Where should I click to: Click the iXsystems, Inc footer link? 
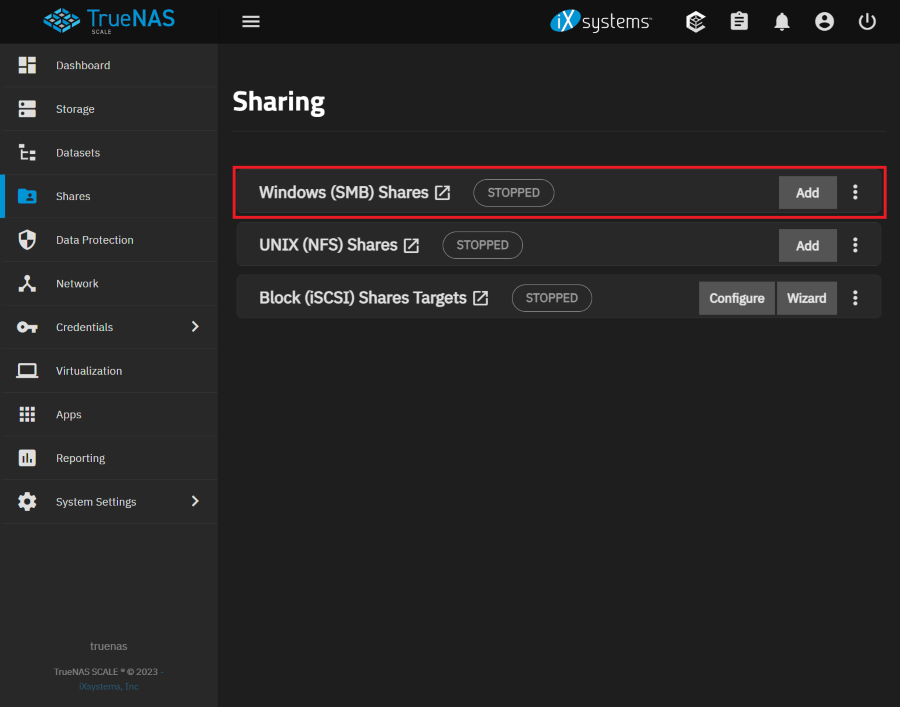[x=109, y=686]
